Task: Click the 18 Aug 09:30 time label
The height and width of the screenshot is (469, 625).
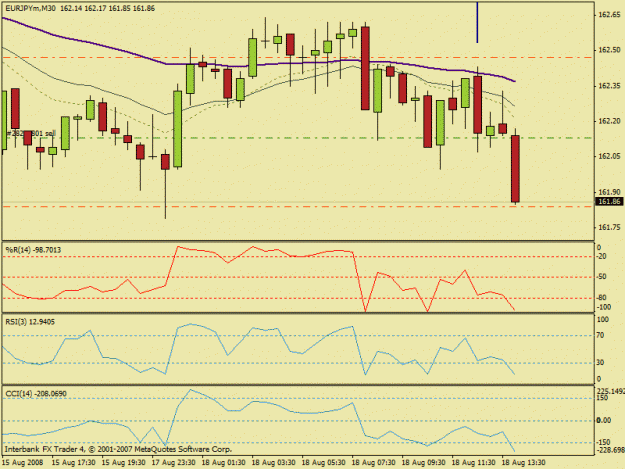Action: [x=423, y=463]
